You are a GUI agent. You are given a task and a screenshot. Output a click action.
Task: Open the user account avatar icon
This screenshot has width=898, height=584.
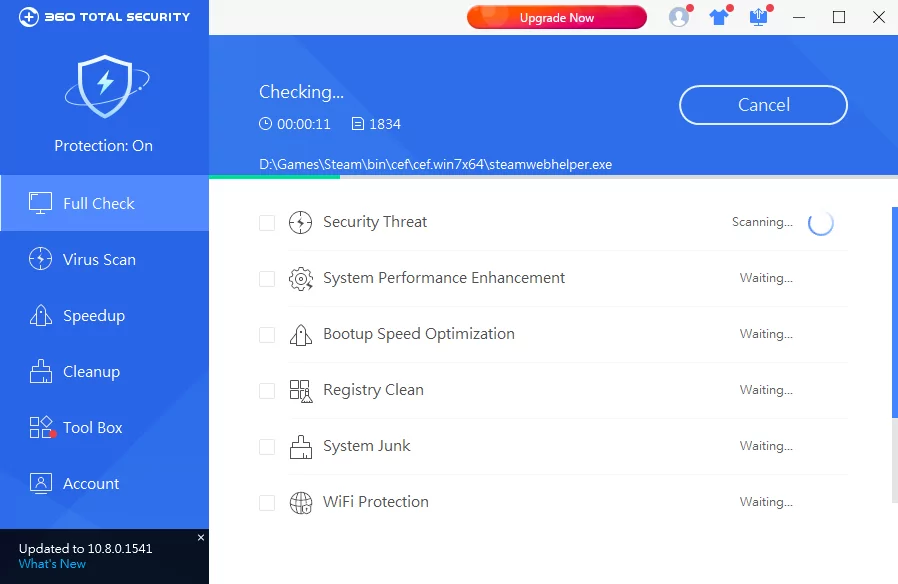[x=679, y=17]
